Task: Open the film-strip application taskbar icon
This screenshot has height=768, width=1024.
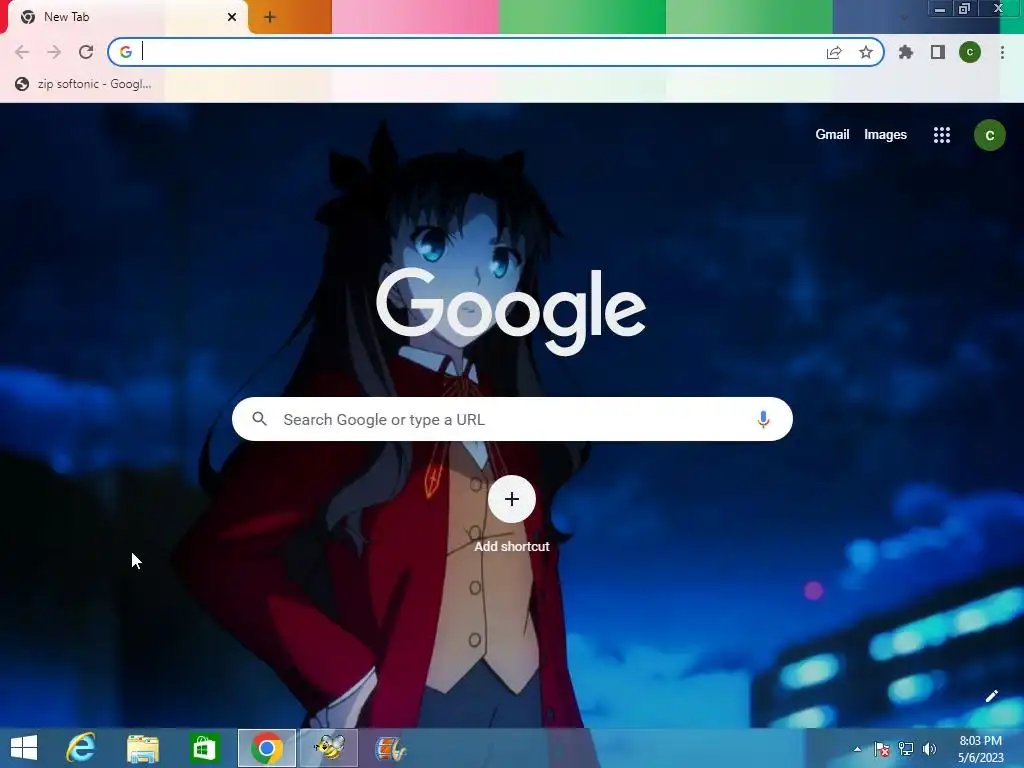Action: (x=391, y=748)
